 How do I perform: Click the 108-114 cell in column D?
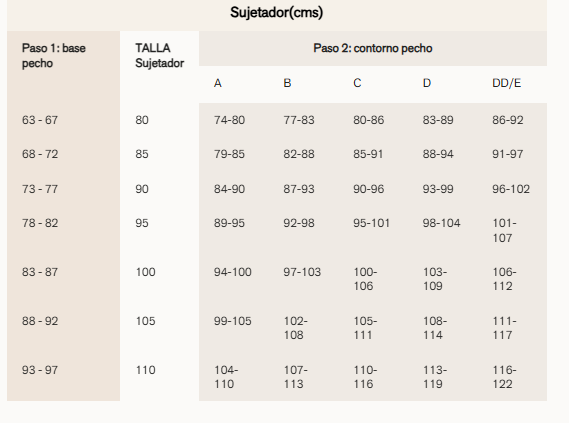point(435,328)
